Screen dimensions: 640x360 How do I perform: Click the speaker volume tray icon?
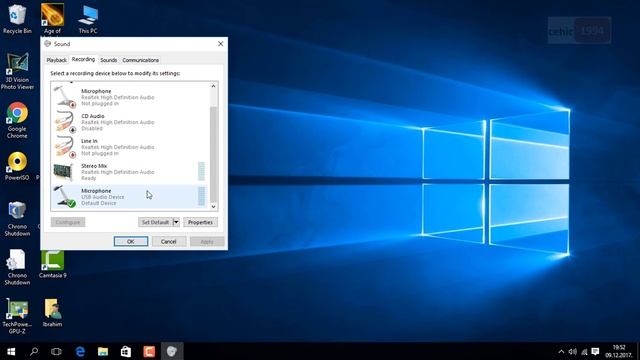click(x=573, y=351)
